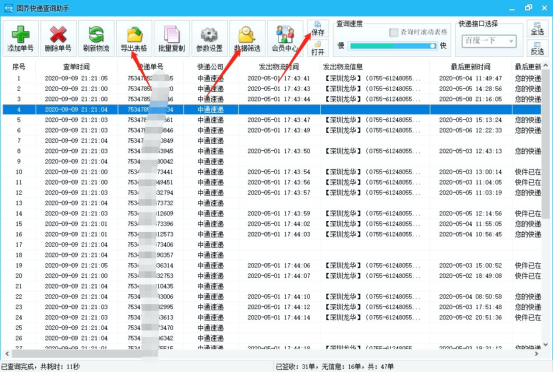The width and height of the screenshot is (554, 373).
Task: Click 反选 invert selection button
Action: [x=537, y=48]
